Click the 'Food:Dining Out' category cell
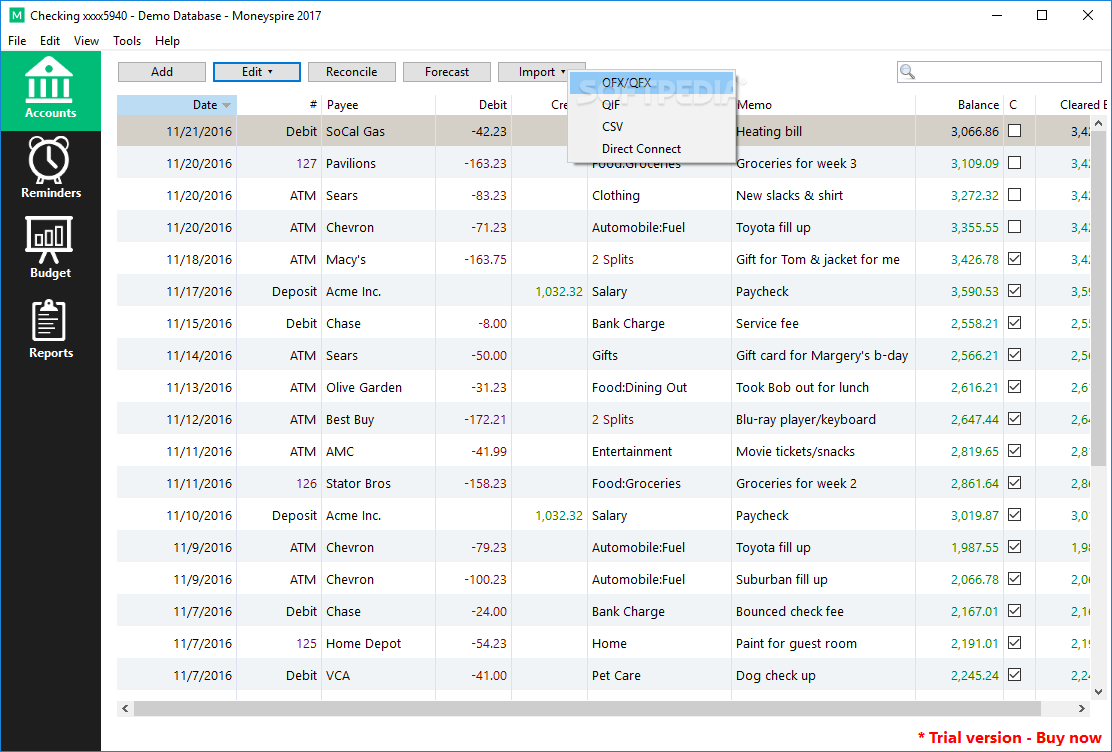Viewport: 1112px width, 752px height. click(x=659, y=387)
